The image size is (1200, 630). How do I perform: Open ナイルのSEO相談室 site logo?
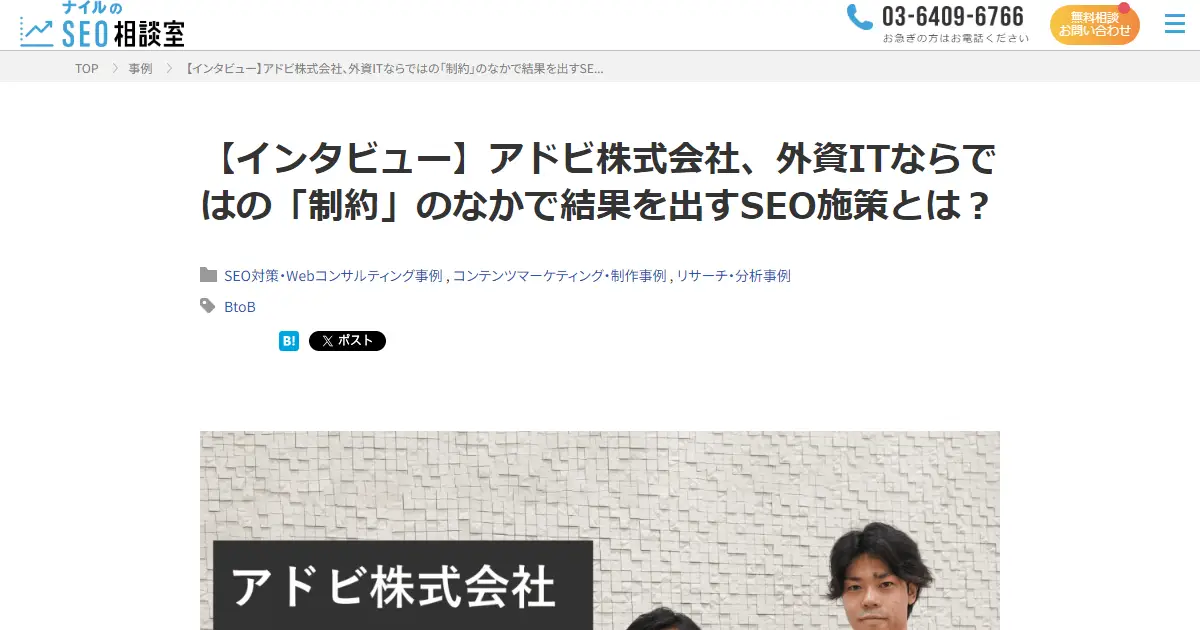103,24
